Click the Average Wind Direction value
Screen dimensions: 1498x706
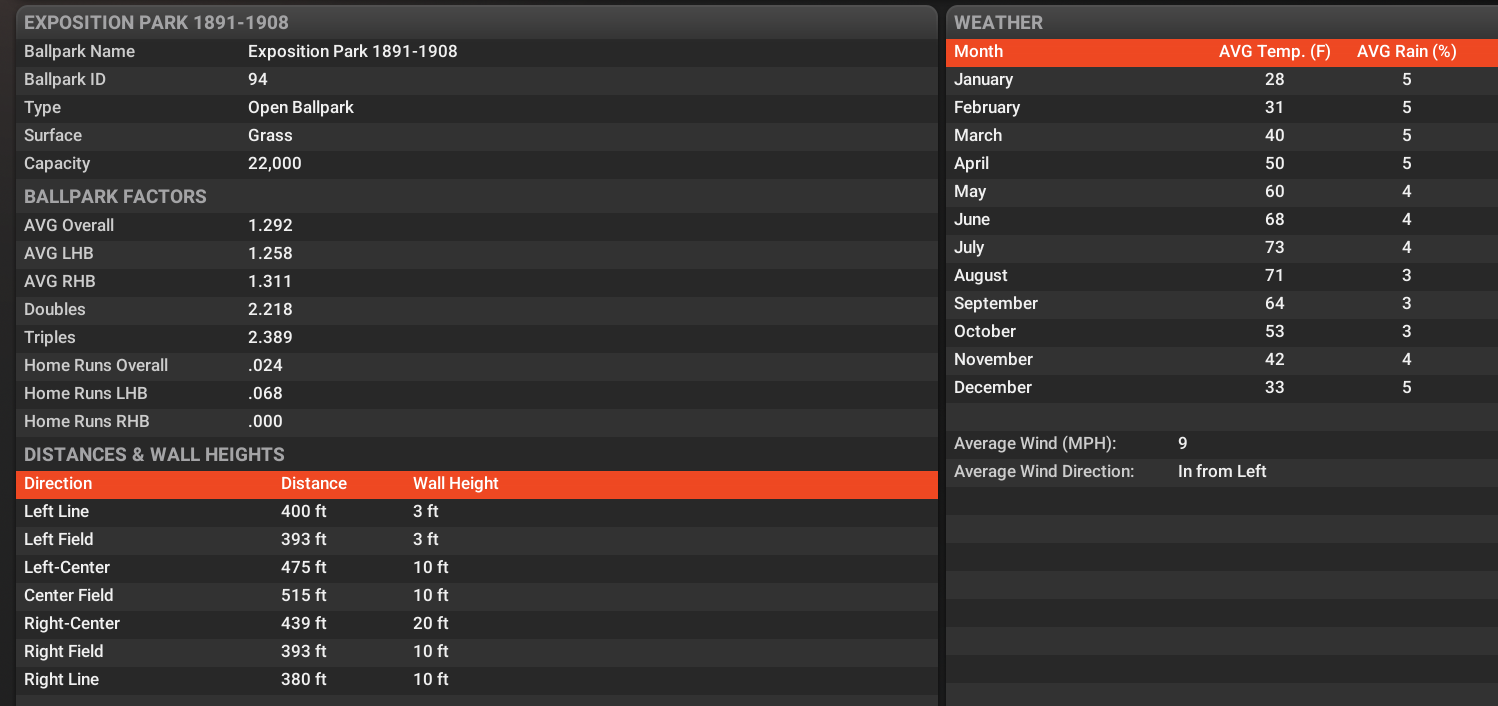click(x=1222, y=472)
